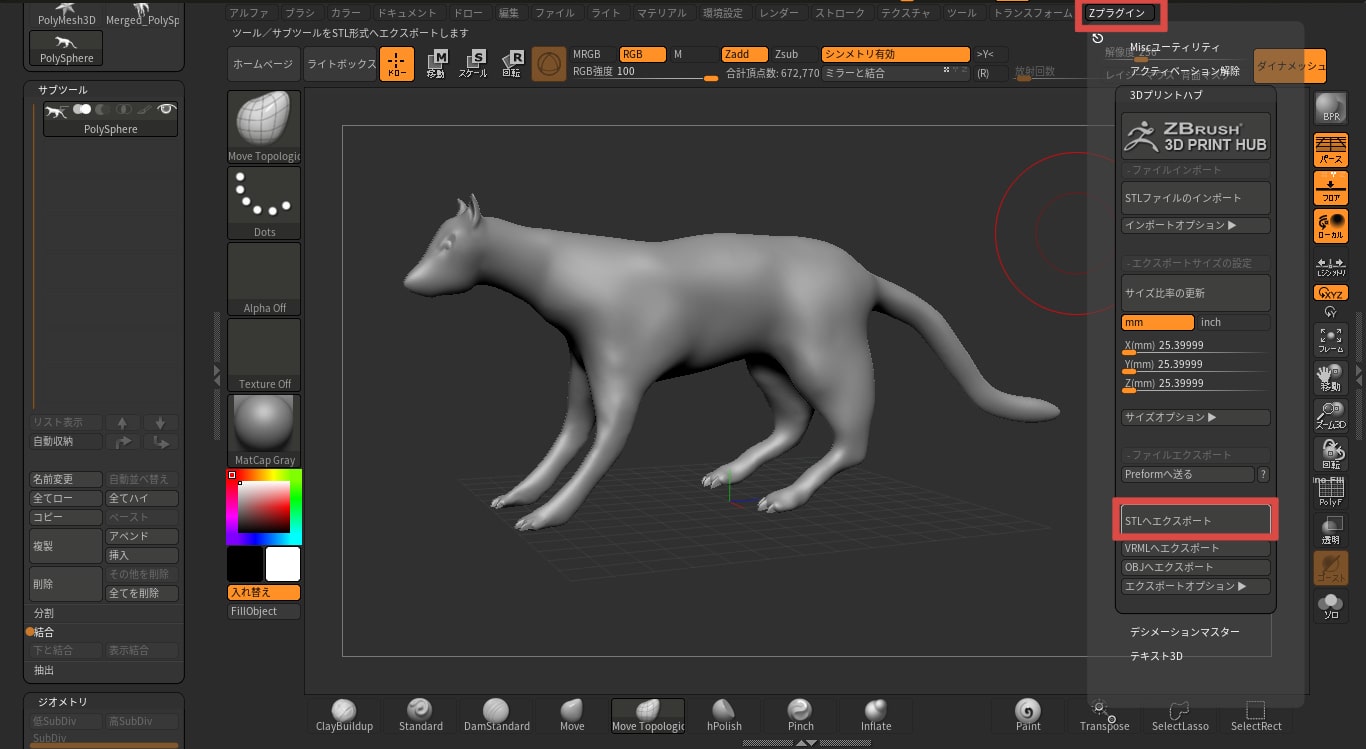This screenshot has width=1366, height=749.
Task: Expand Export Options (エクスポートオプション)
Action: pyautogui.click(x=1196, y=587)
